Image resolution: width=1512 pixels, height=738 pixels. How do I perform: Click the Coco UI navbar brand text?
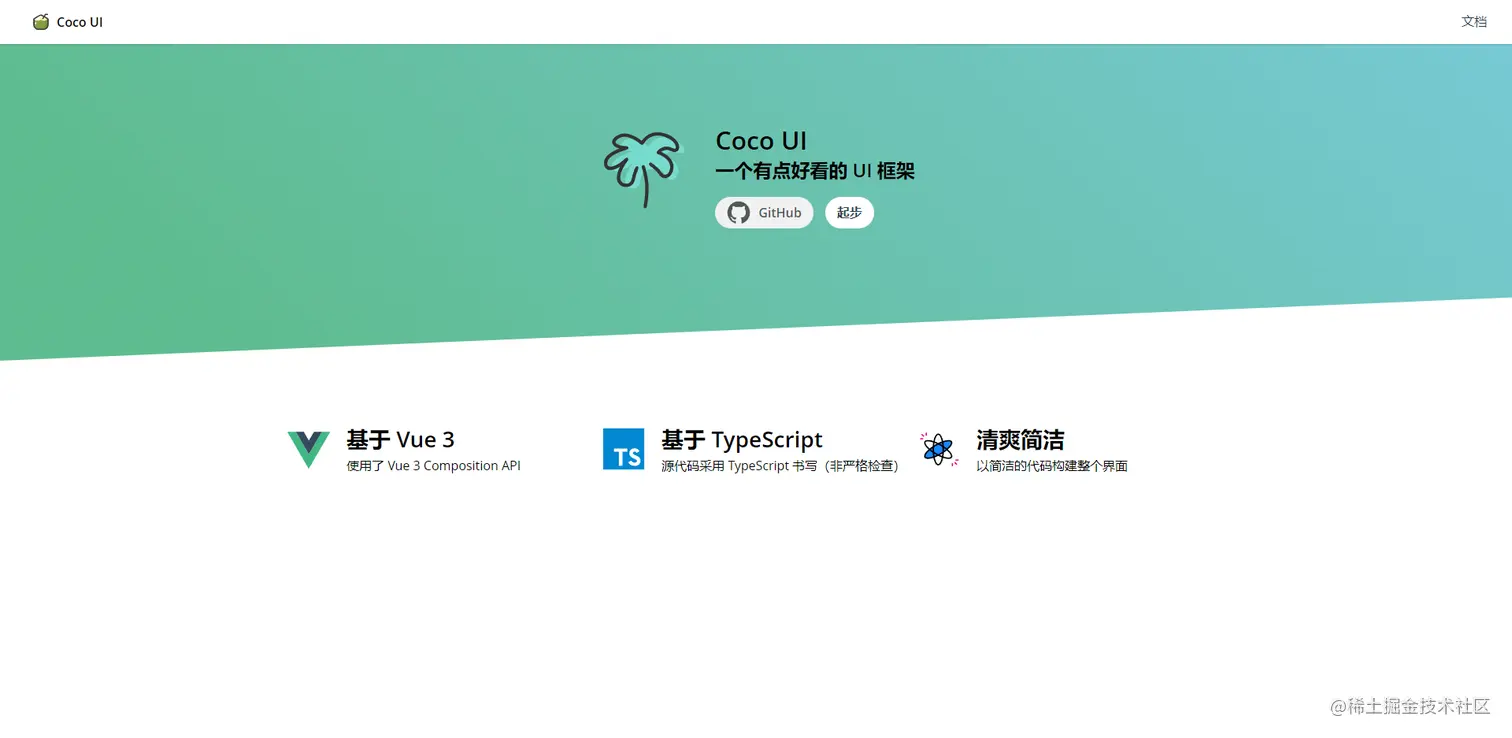tap(80, 22)
